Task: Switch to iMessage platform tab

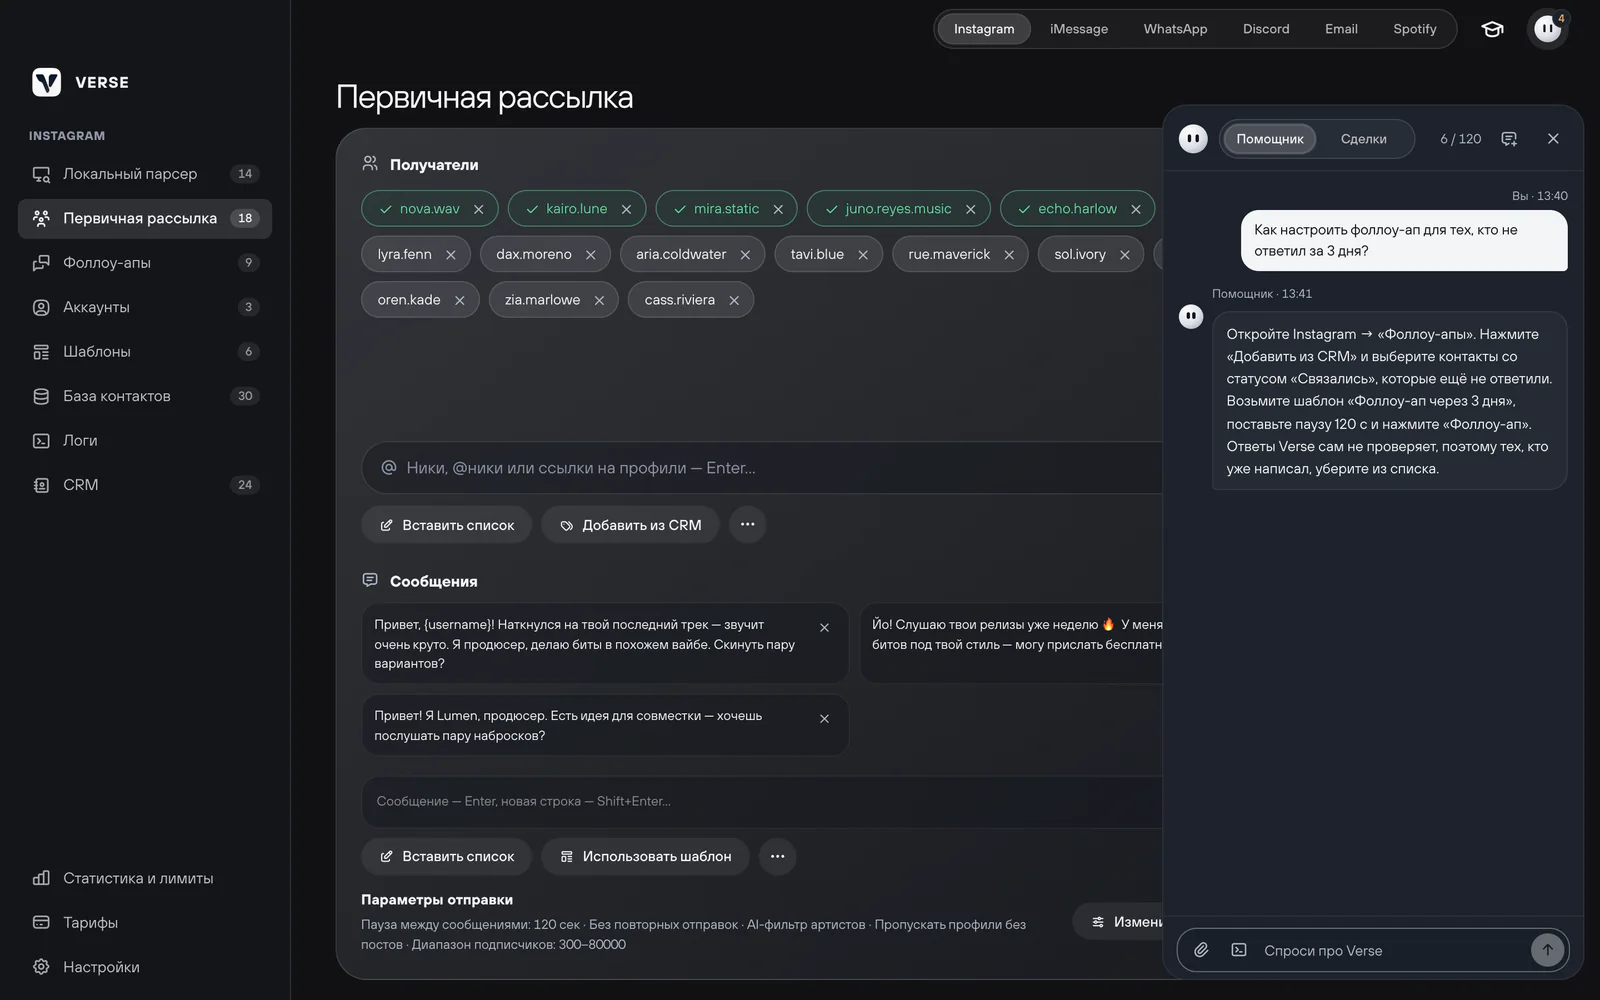Action: [x=1079, y=29]
